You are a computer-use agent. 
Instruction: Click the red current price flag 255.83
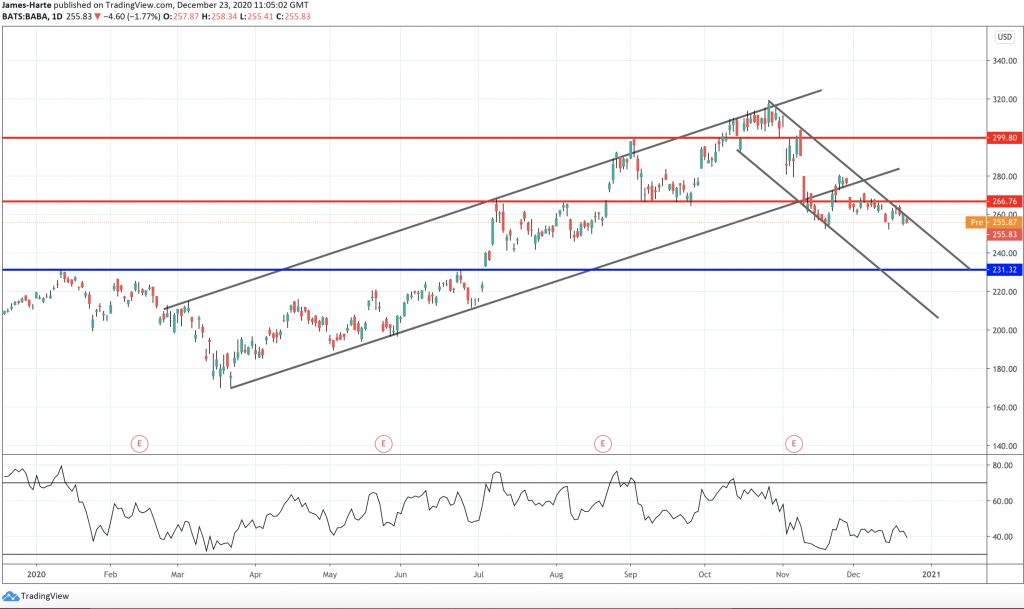click(1003, 234)
